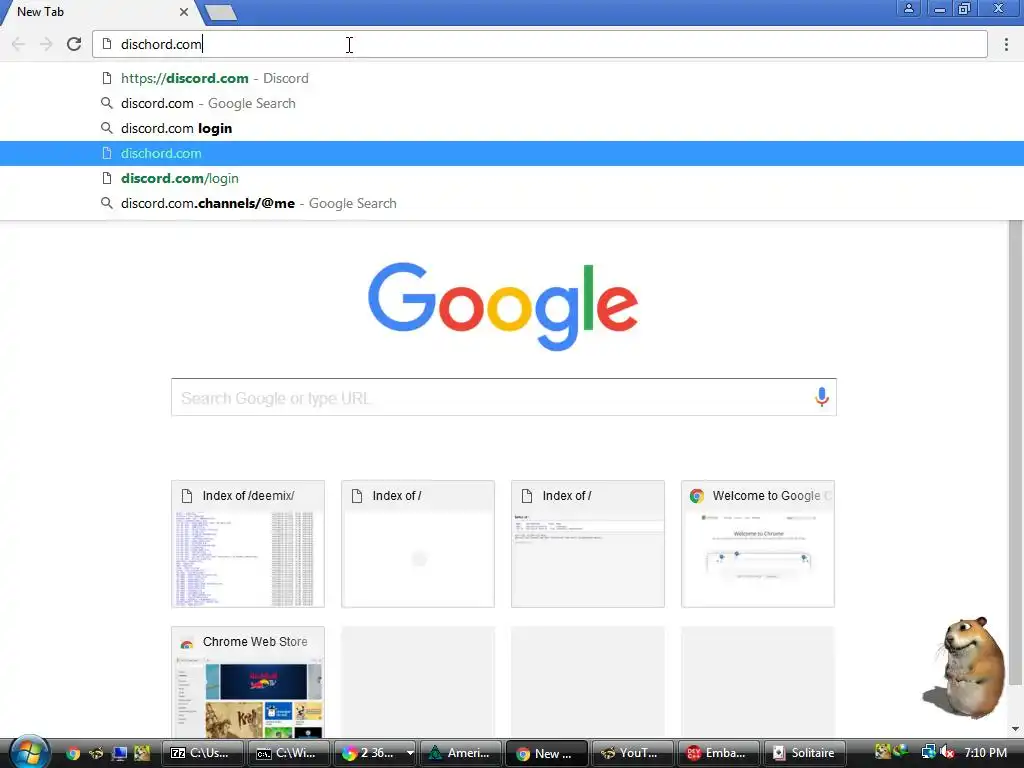Switch to the YouT... taskbar window

click(633, 753)
